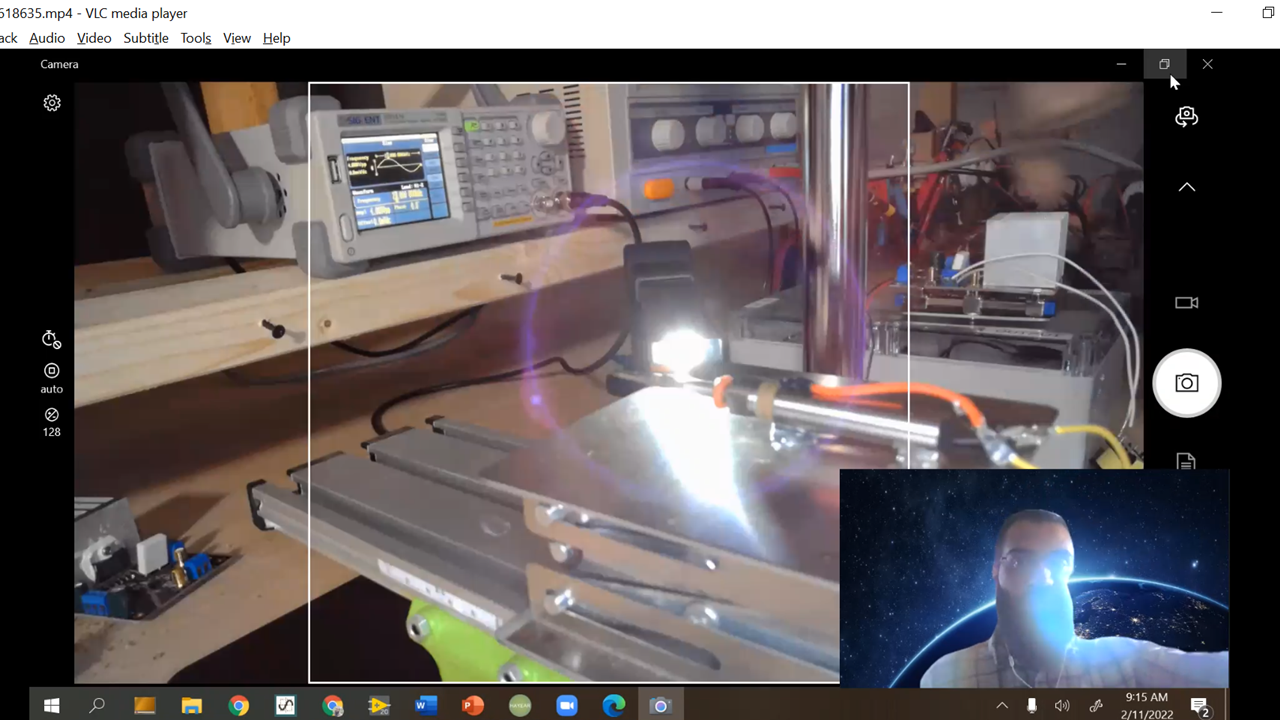Switch to document scan mode
Image resolution: width=1280 pixels, height=720 pixels.
(x=1186, y=461)
